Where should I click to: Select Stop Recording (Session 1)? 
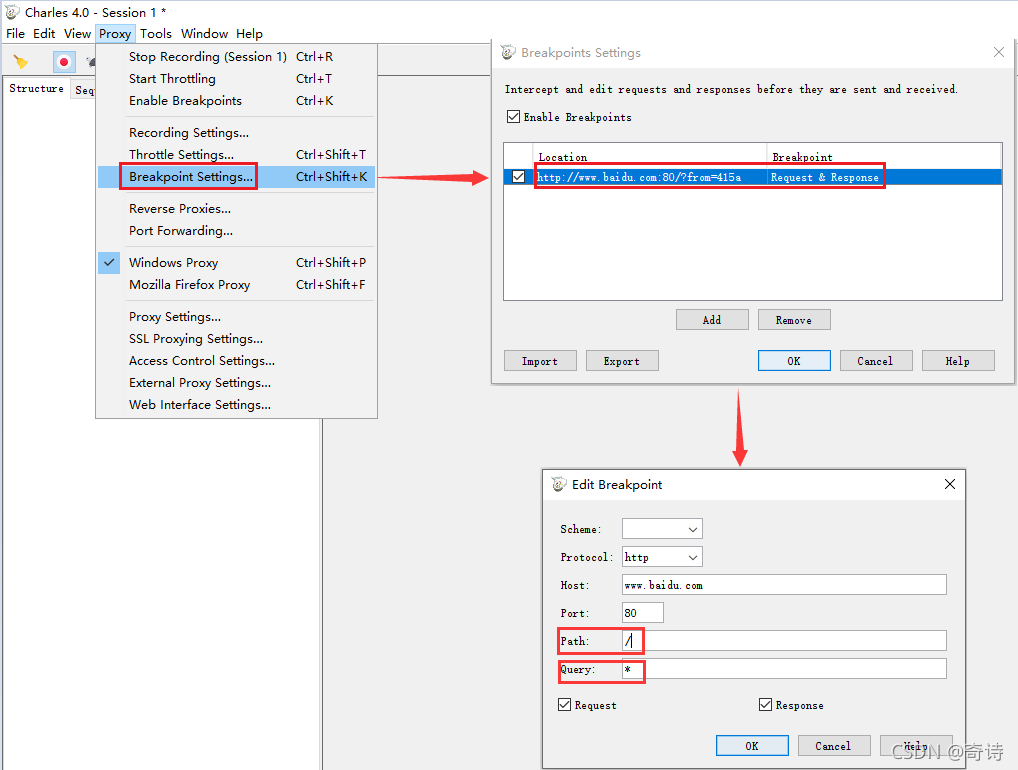tap(236, 57)
